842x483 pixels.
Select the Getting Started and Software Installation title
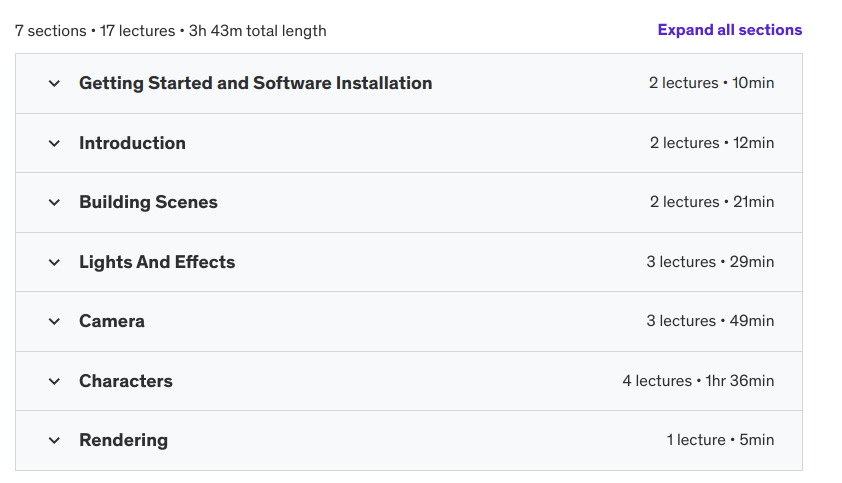click(x=255, y=83)
